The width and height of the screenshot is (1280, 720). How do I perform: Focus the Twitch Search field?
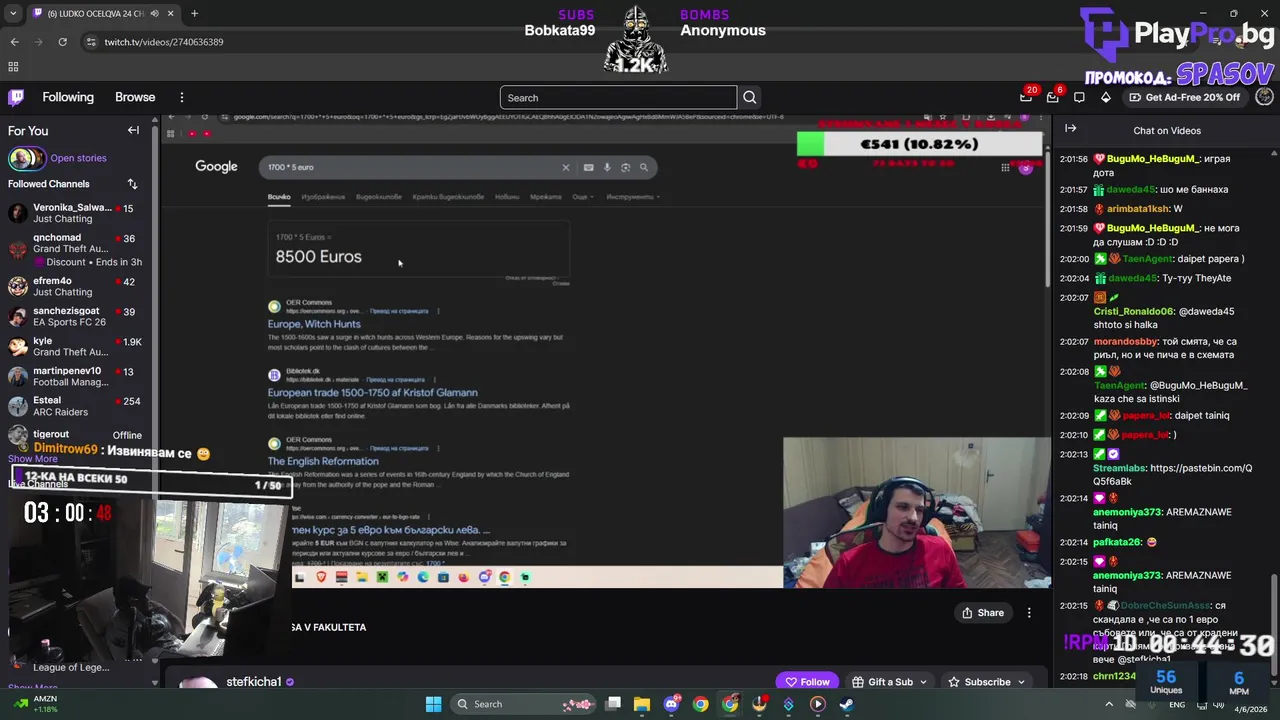(x=618, y=98)
